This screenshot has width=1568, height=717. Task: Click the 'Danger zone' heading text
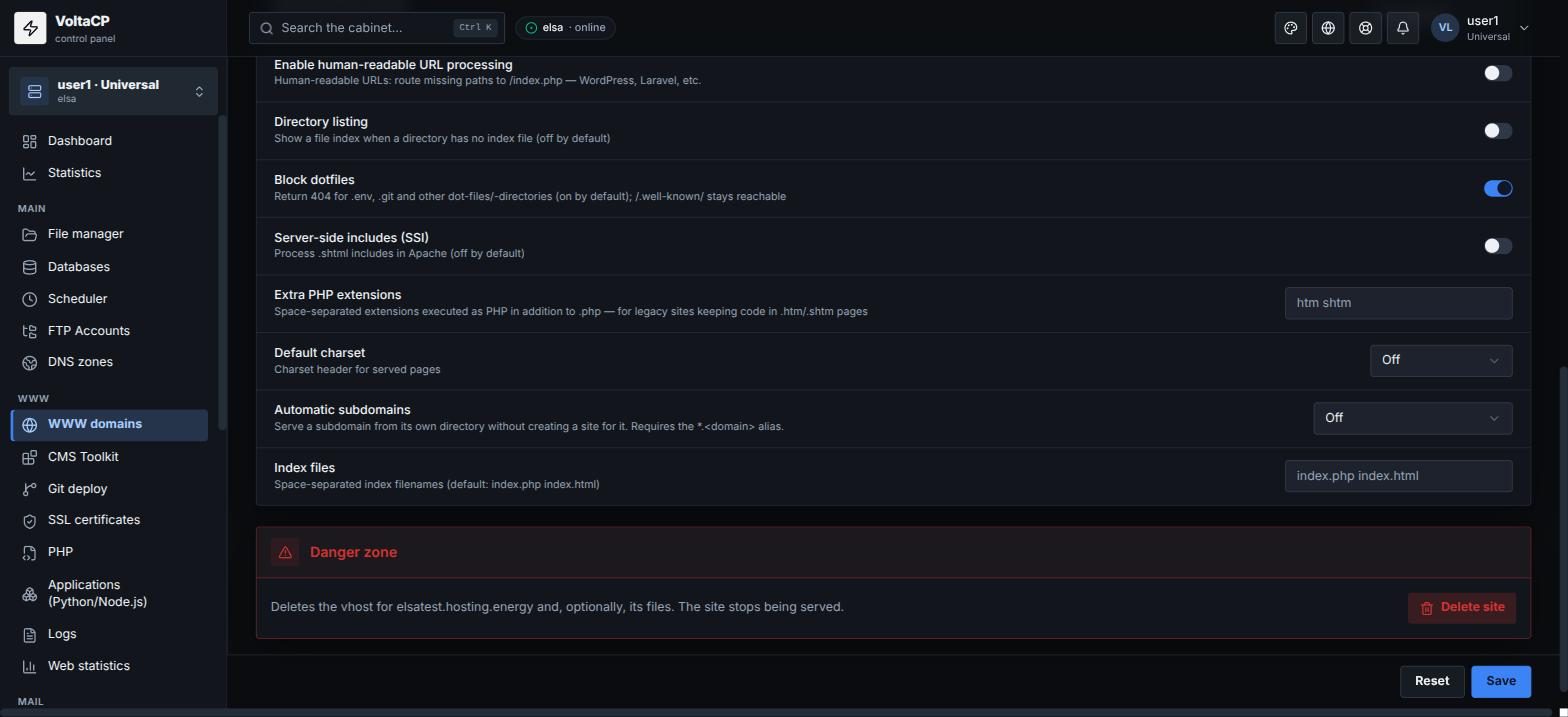click(x=353, y=552)
